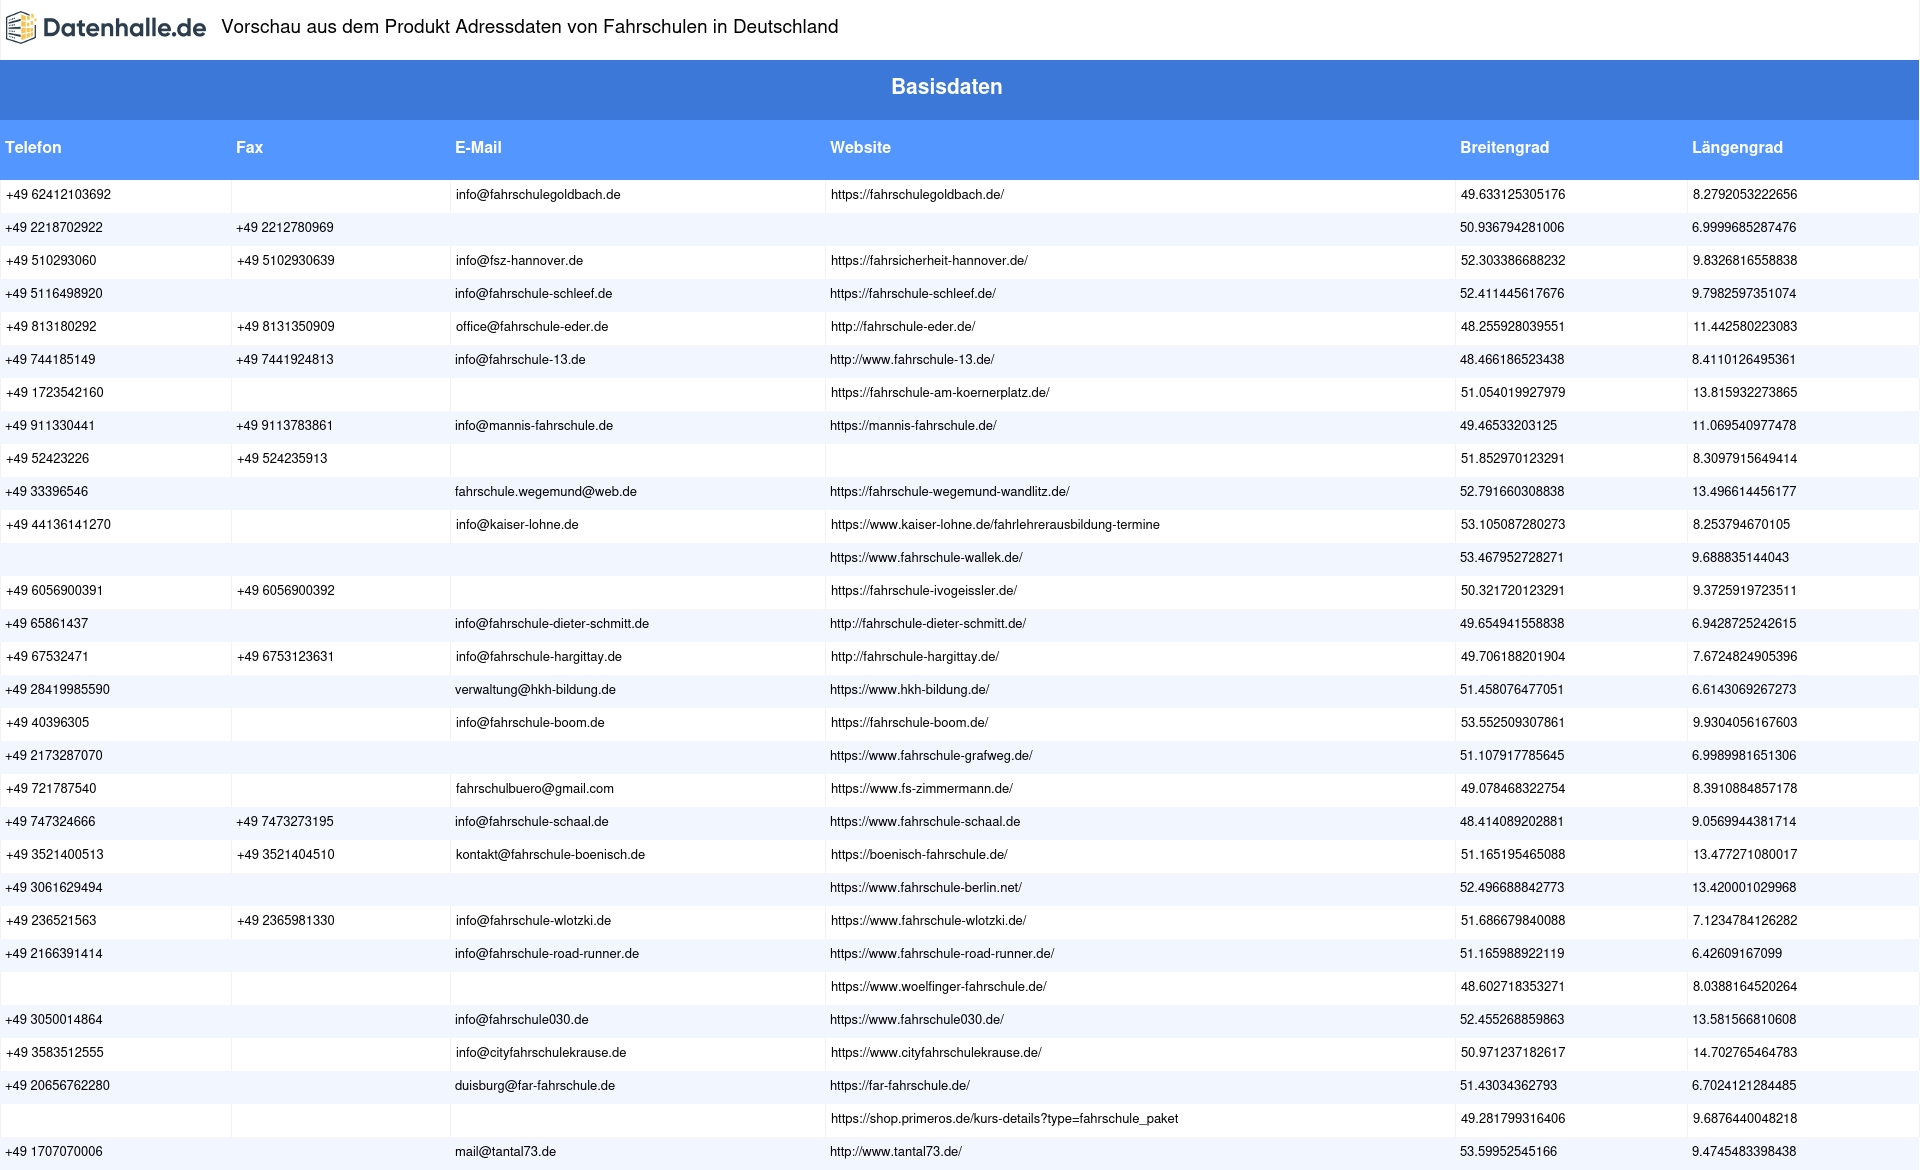
Task: Select email fahrschulbuero@gmail.com
Action: (535, 789)
